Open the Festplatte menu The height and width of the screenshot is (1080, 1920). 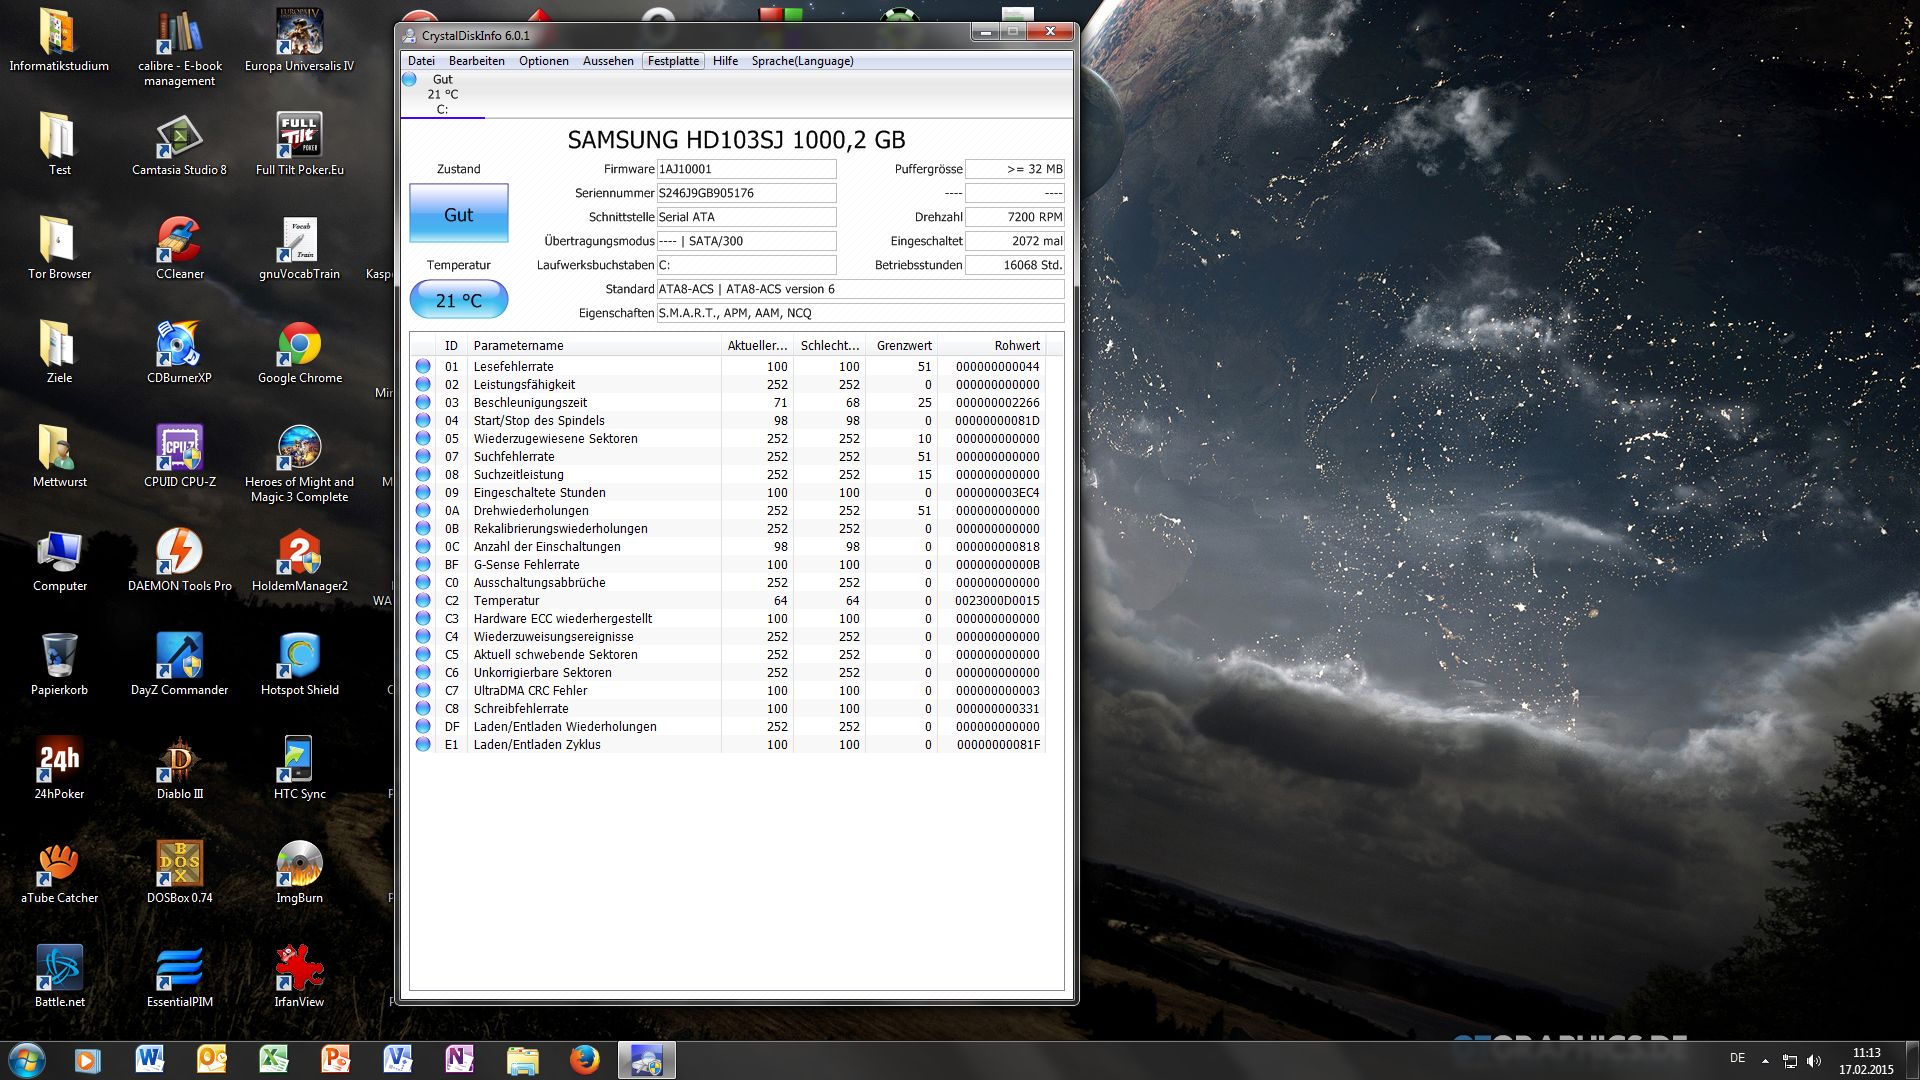coord(673,61)
